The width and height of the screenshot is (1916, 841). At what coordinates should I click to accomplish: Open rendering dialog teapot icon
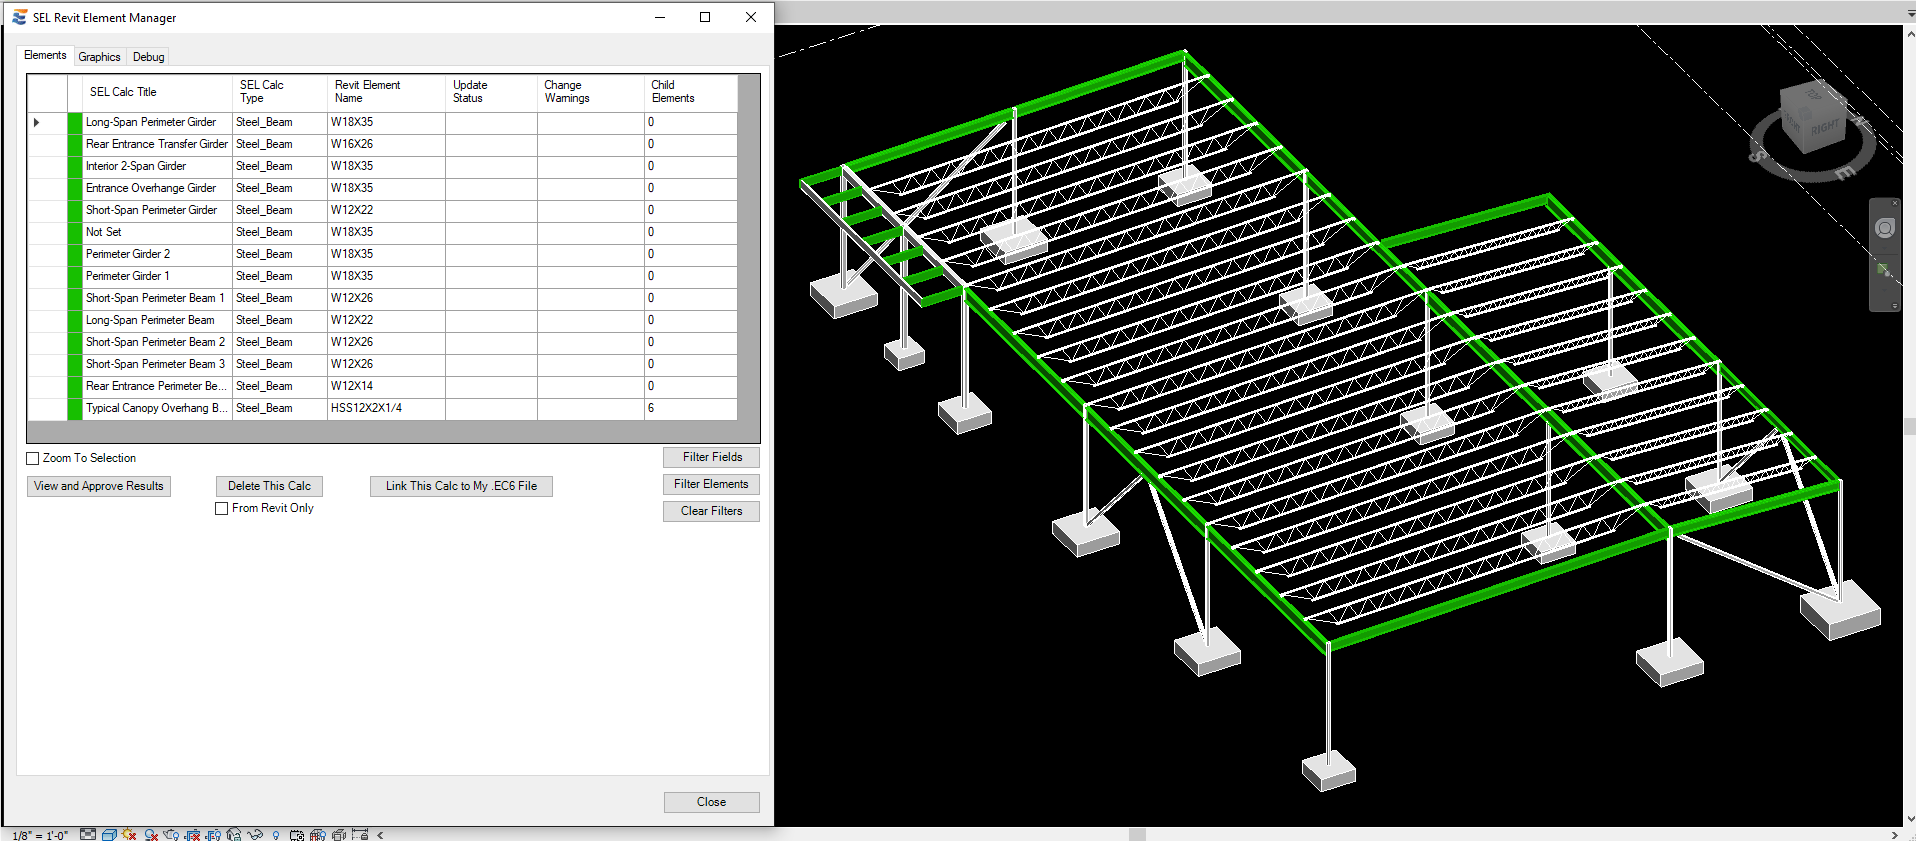tap(171, 834)
